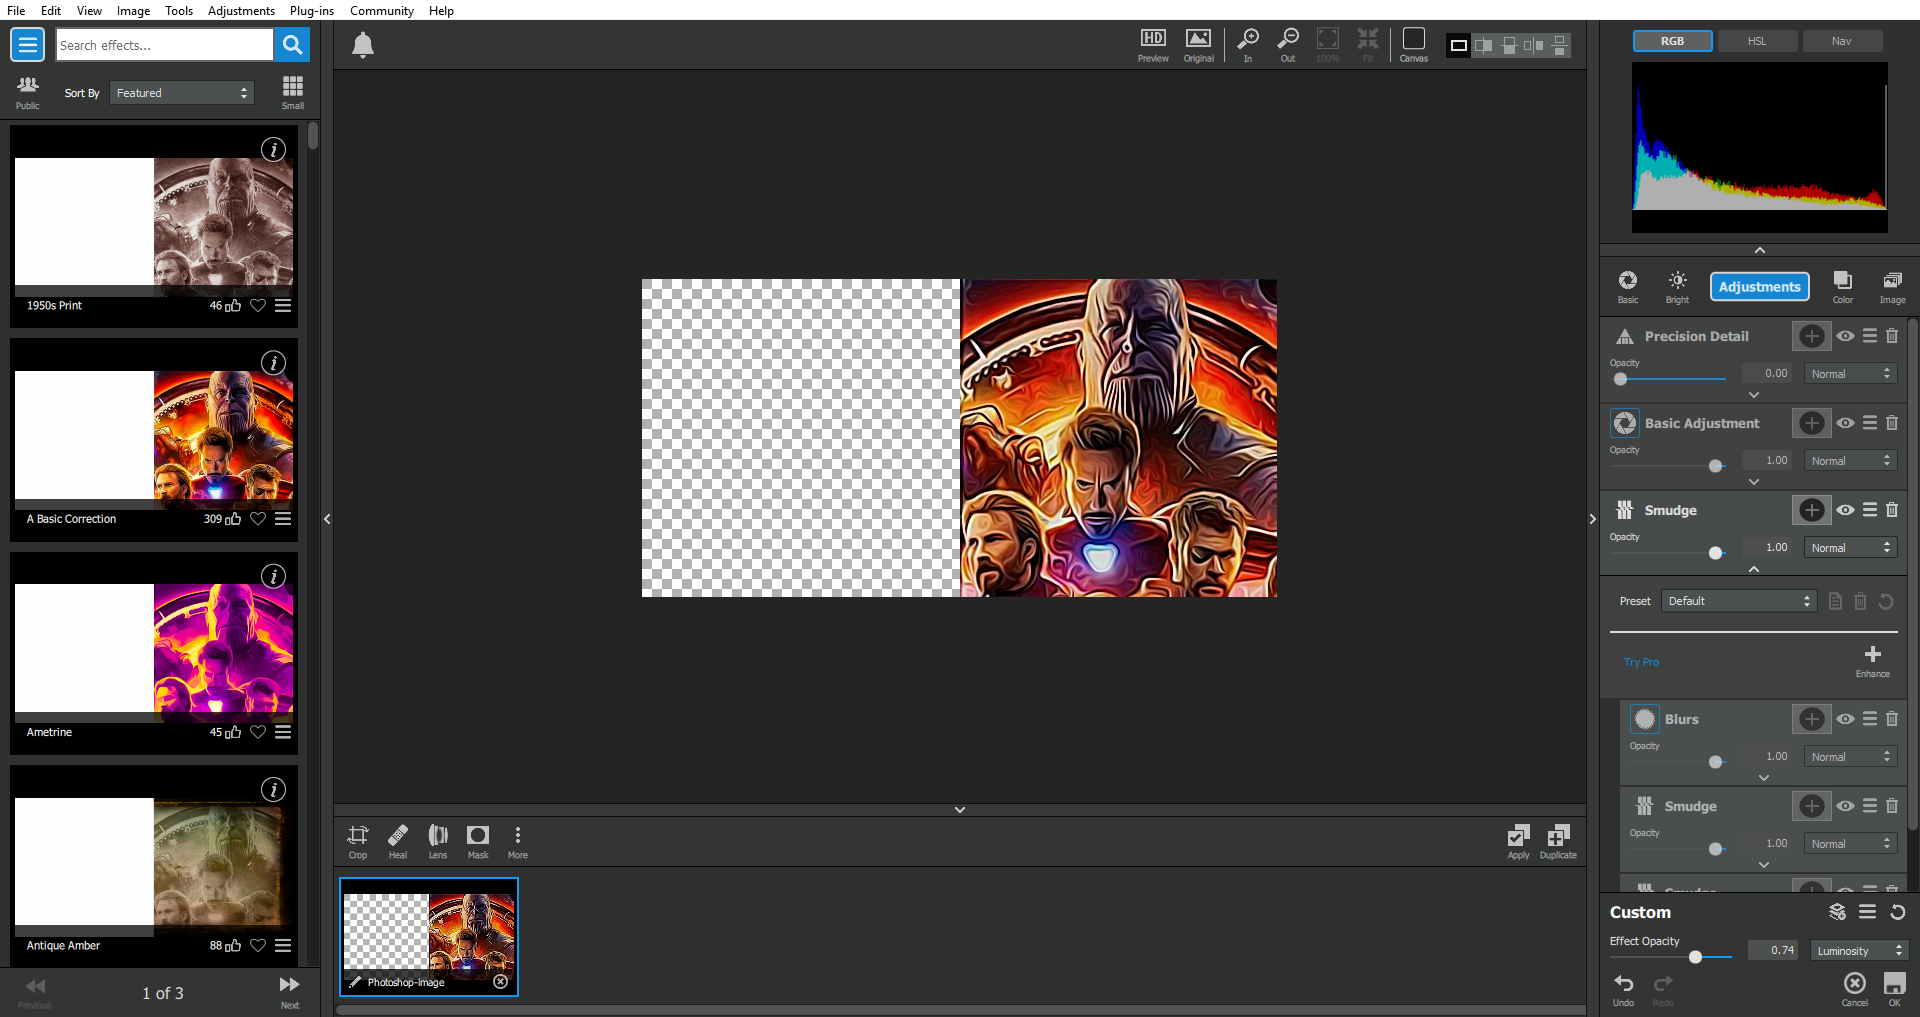Select the Heal tool
The width and height of the screenshot is (1920, 1017).
click(x=398, y=841)
